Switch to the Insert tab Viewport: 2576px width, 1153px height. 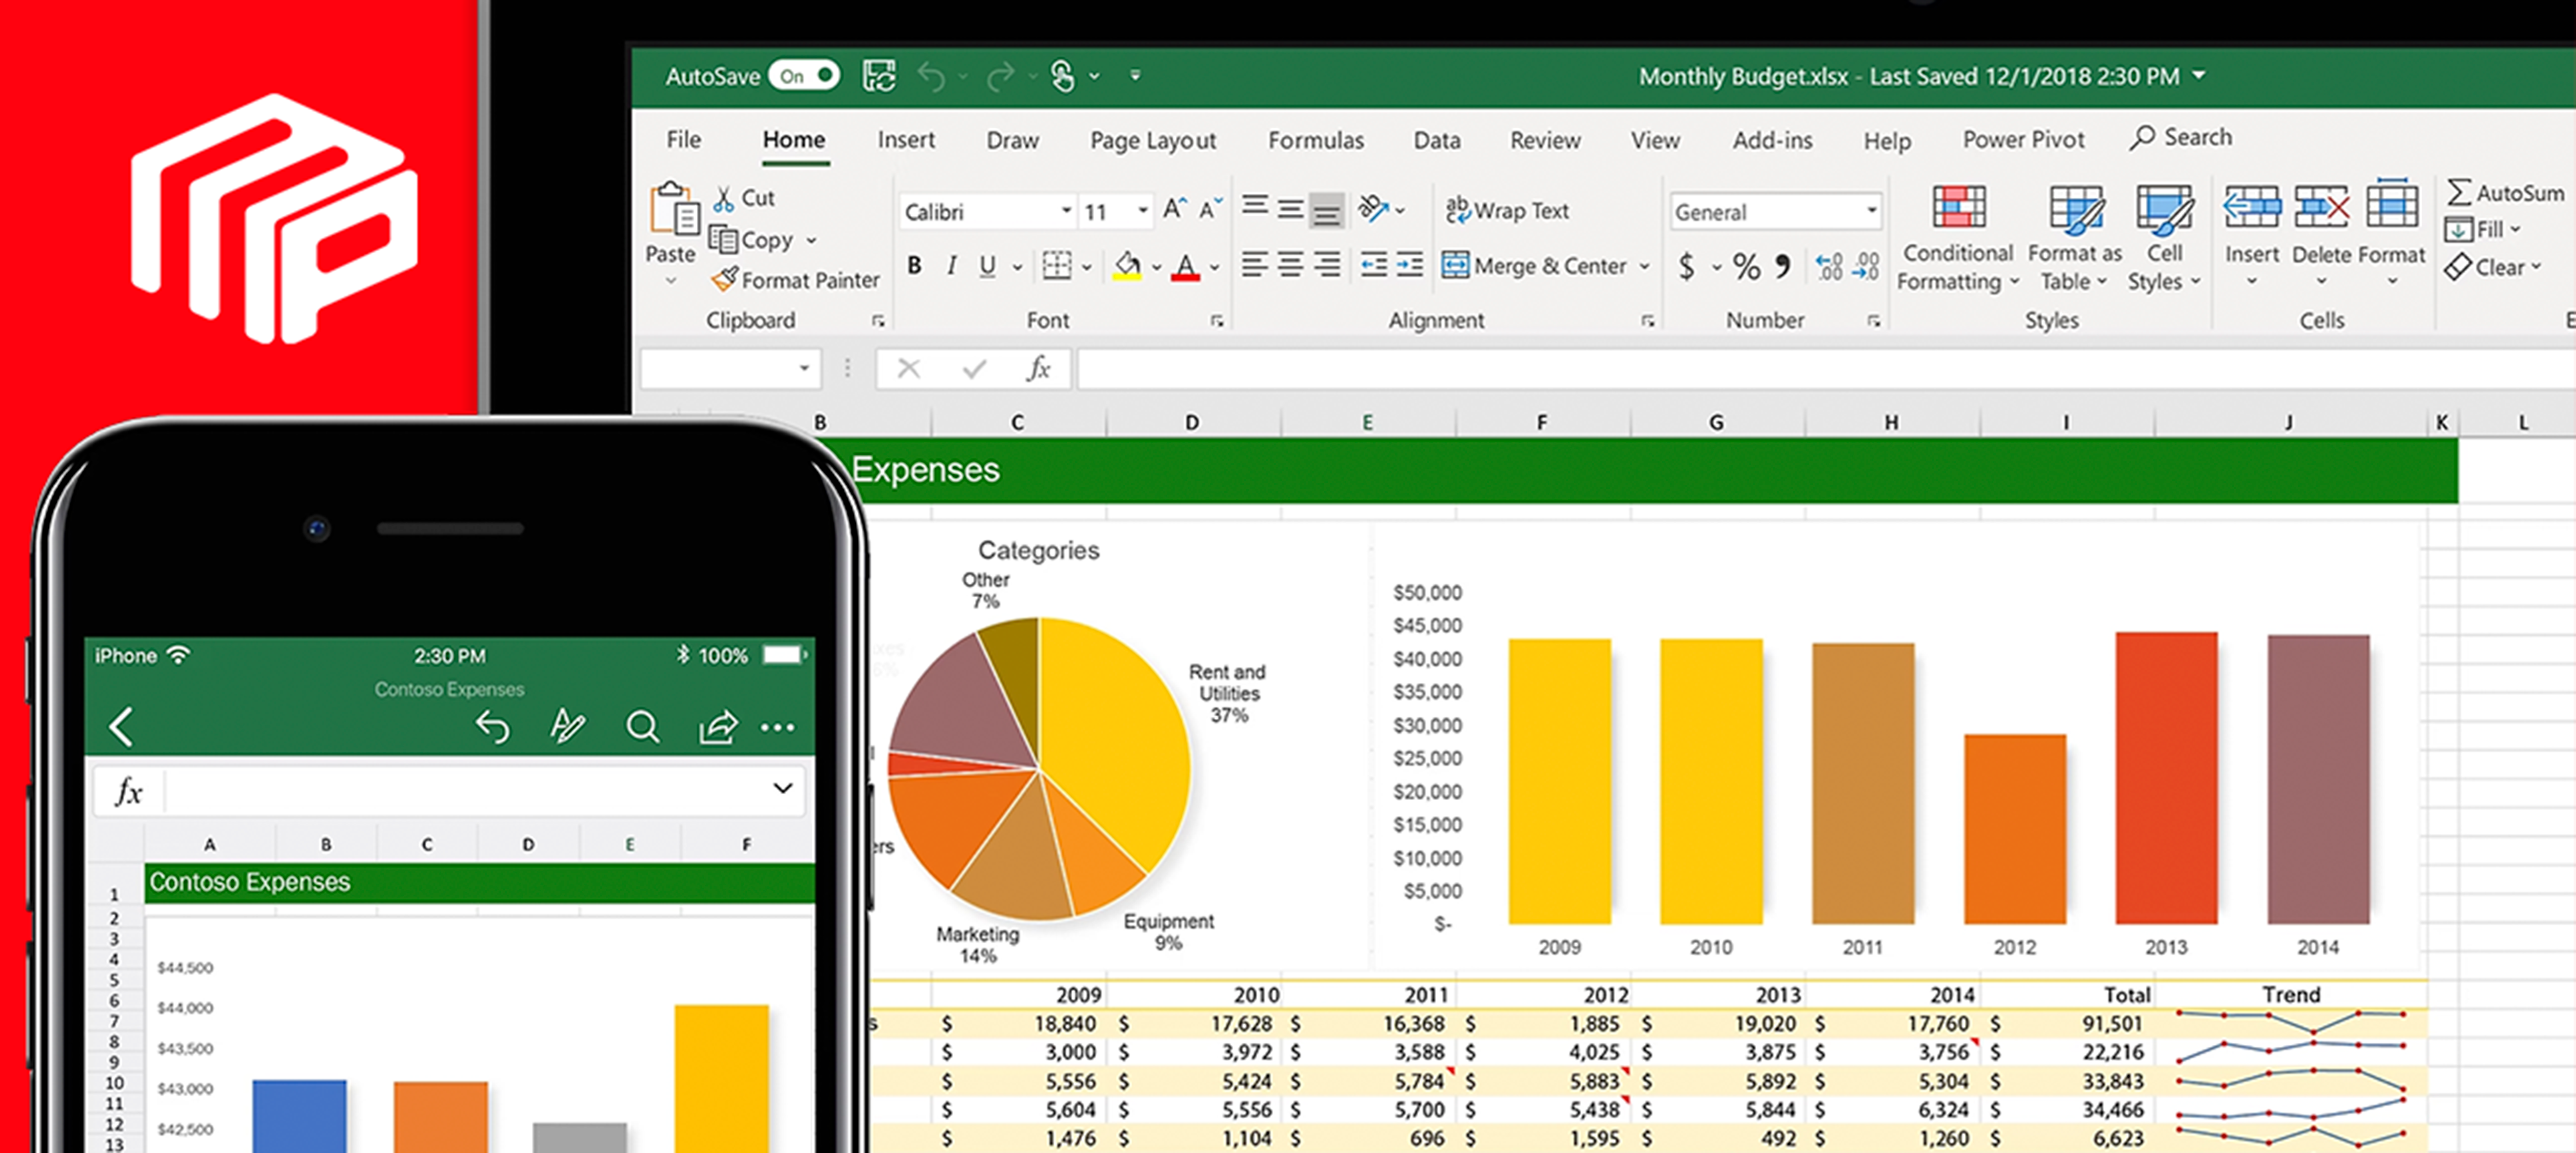click(906, 140)
